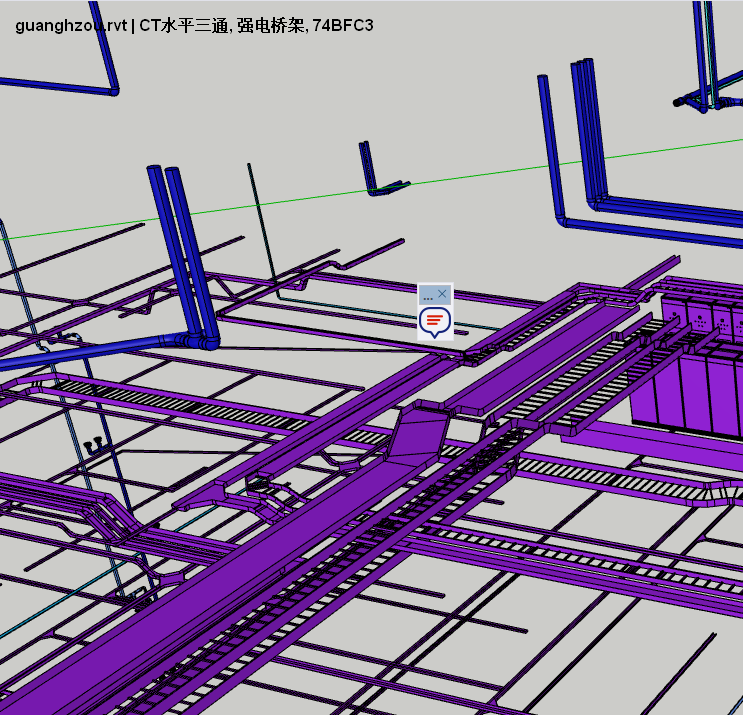This screenshot has height=715, width=743.
Task: Click the ellipsis on the comment popup
Action: click(x=428, y=295)
